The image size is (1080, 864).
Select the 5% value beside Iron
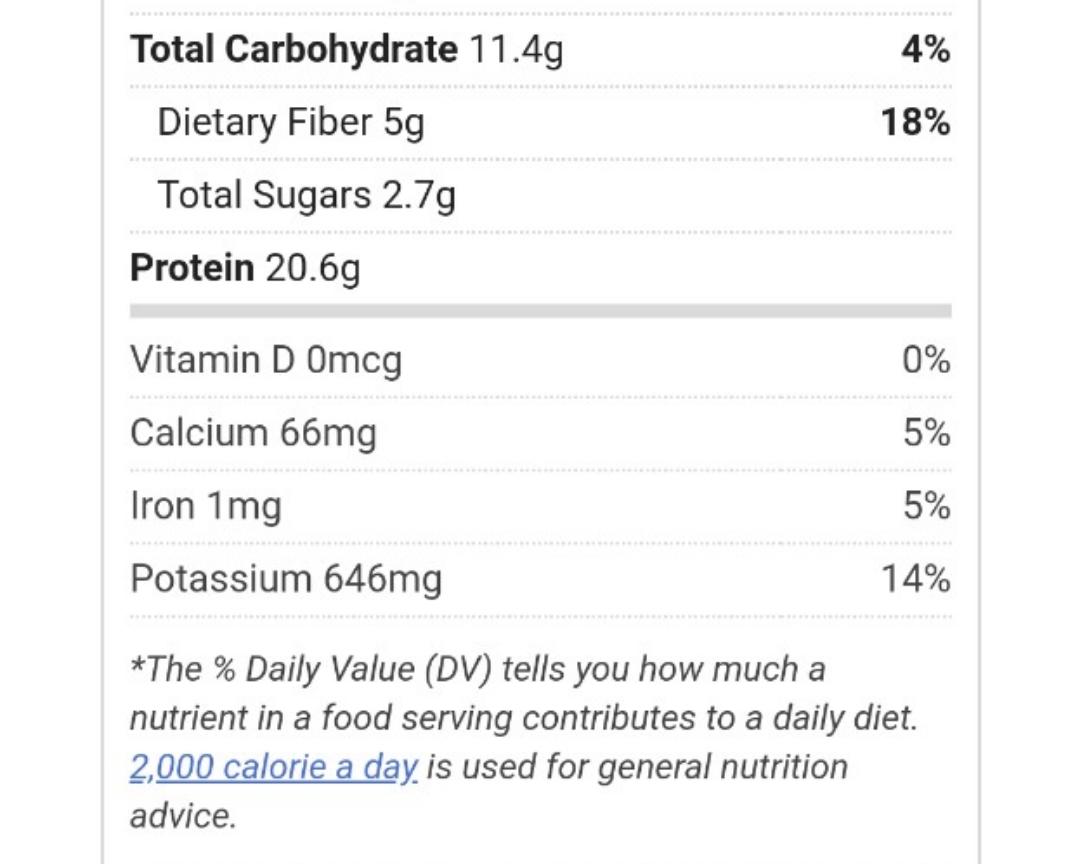926,506
